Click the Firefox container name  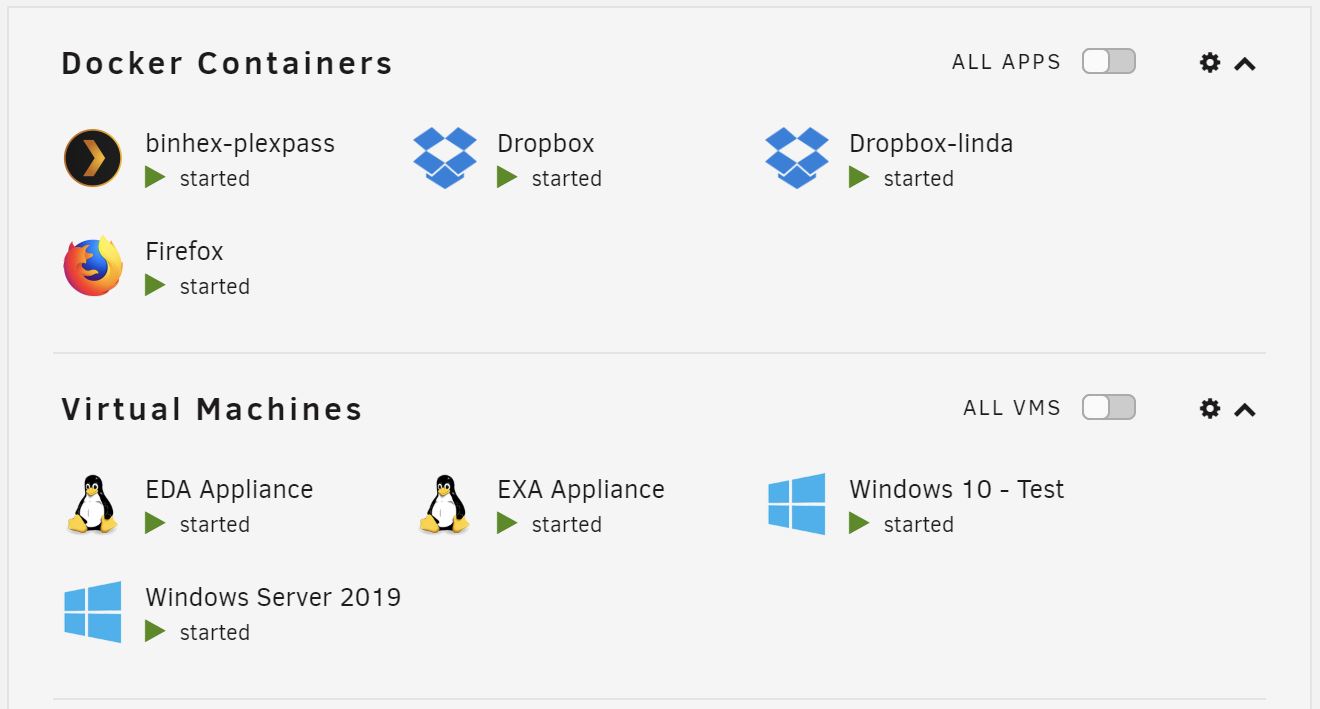tap(184, 251)
